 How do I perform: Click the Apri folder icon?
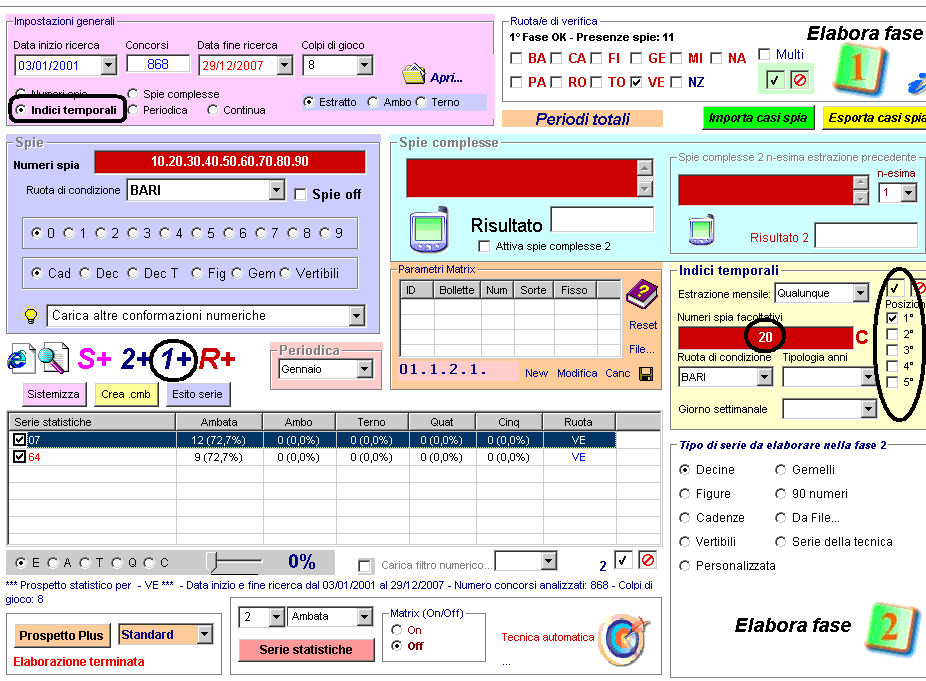click(414, 74)
